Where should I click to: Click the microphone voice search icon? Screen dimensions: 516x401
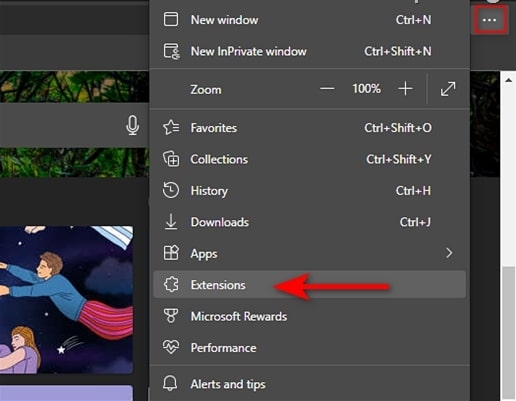pyautogui.click(x=132, y=125)
